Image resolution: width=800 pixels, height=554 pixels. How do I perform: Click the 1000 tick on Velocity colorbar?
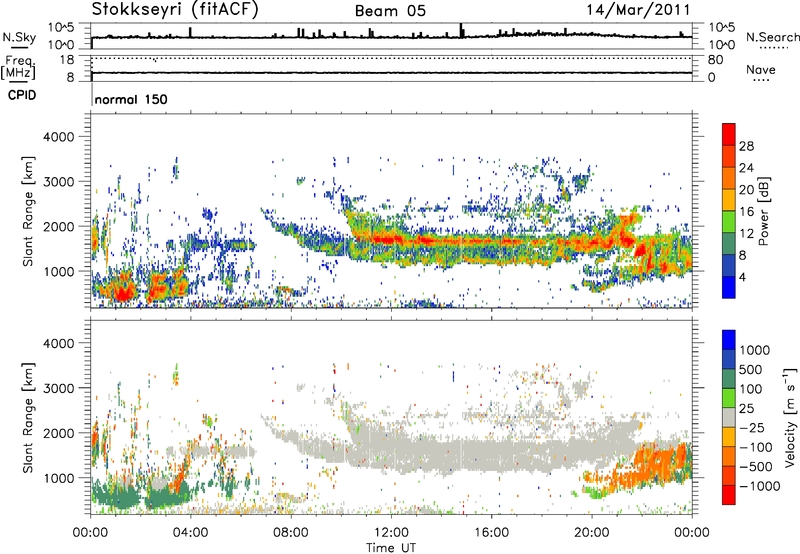coord(754,350)
